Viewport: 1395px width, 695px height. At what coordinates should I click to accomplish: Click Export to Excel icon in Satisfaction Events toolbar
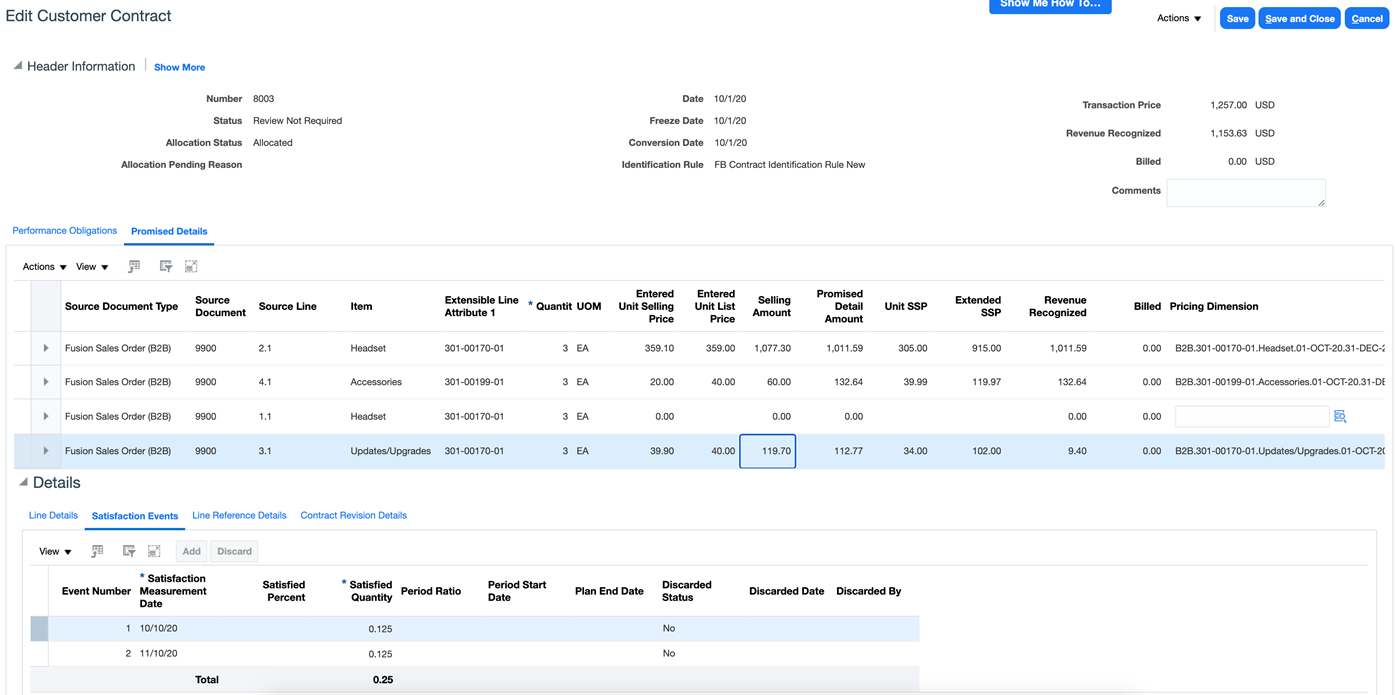coord(97,551)
